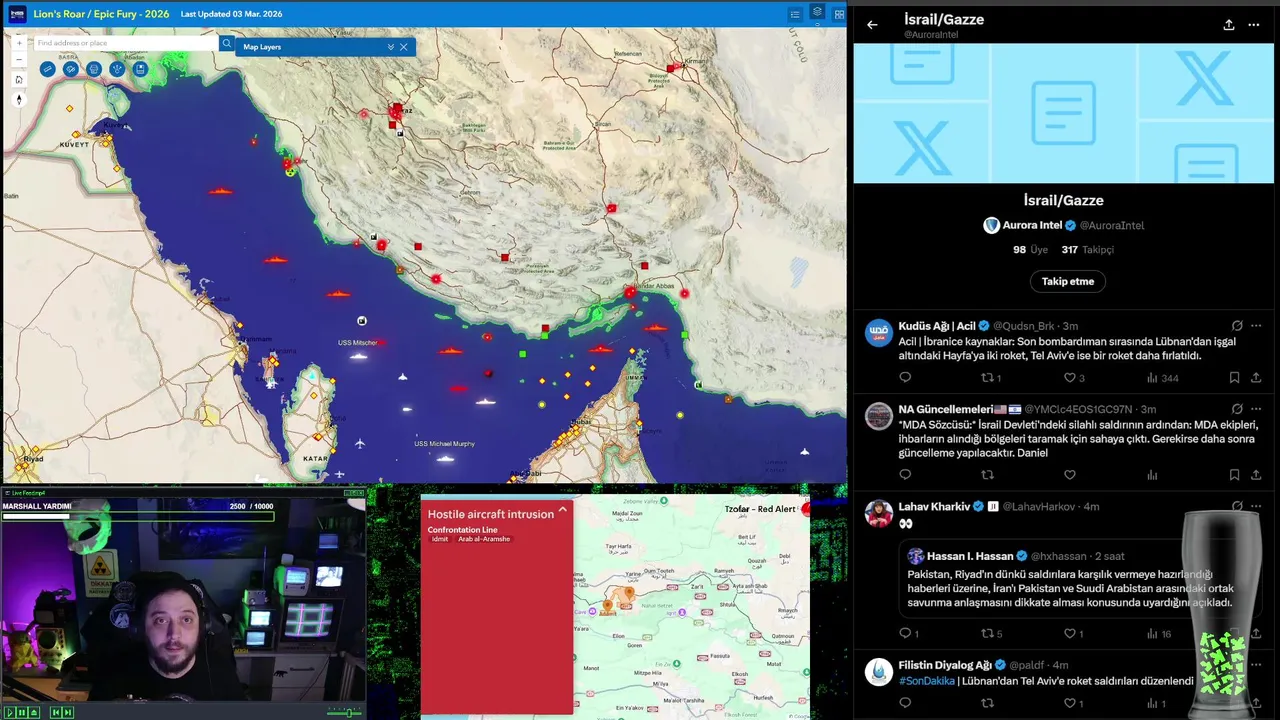
Task: Pause the Live Feed video
Action: [21, 712]
